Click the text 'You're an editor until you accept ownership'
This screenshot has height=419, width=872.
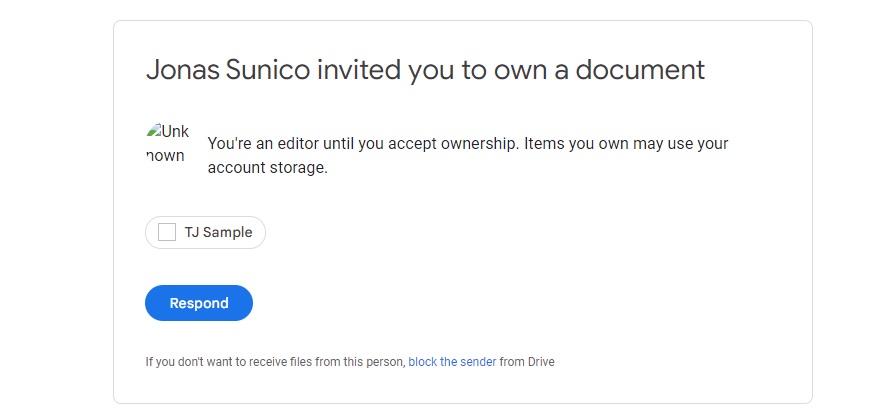tap(363, 144)
